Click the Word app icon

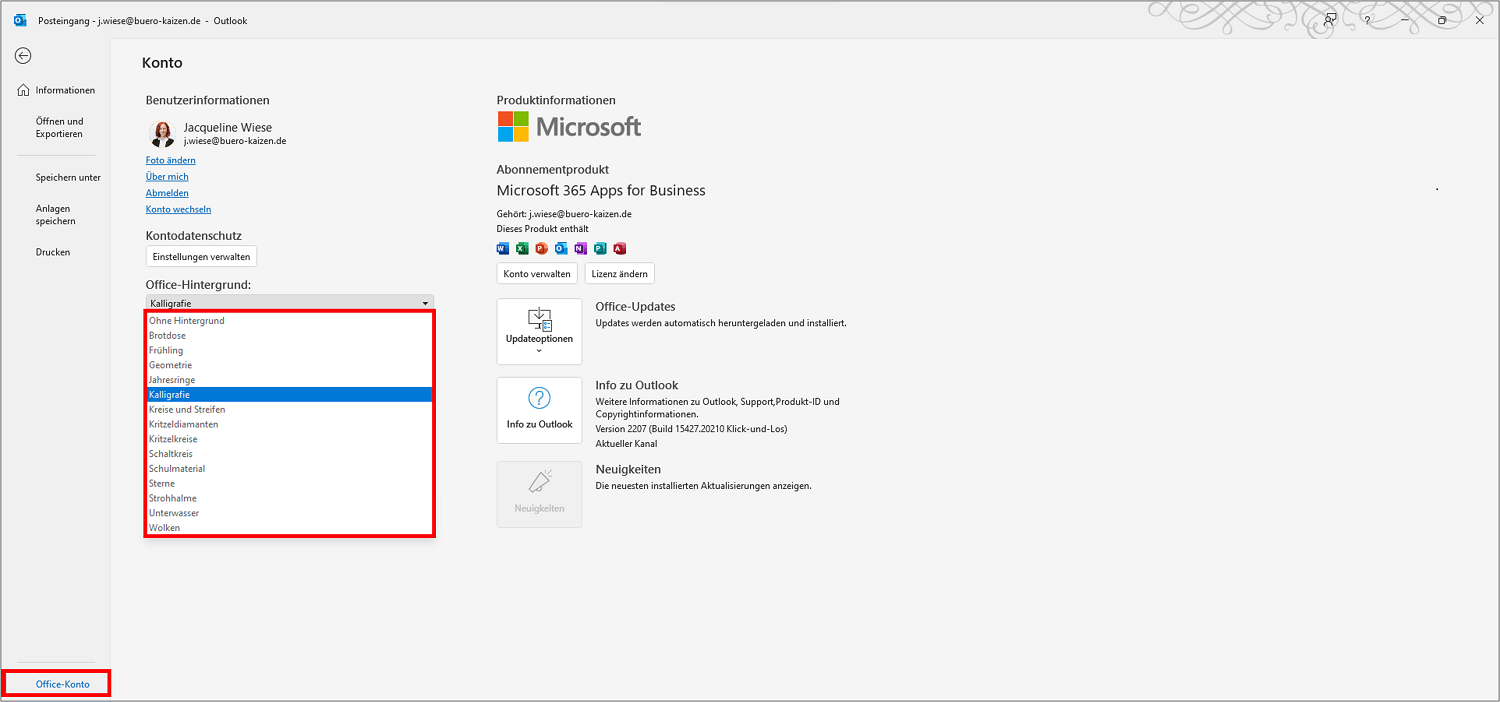pyautogui.click(x=503, y=248)
